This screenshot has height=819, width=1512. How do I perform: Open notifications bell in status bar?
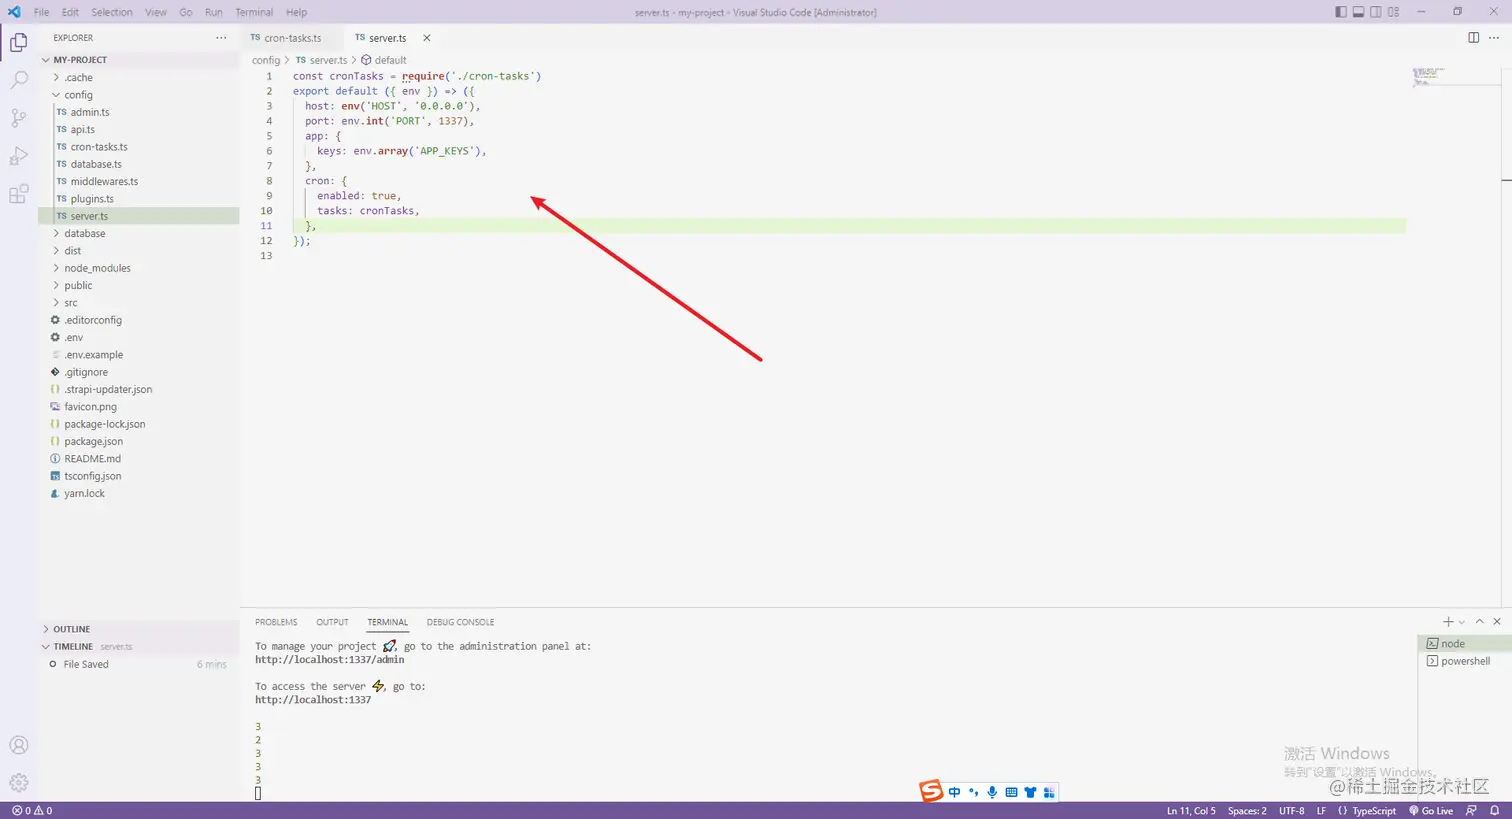1496,811
